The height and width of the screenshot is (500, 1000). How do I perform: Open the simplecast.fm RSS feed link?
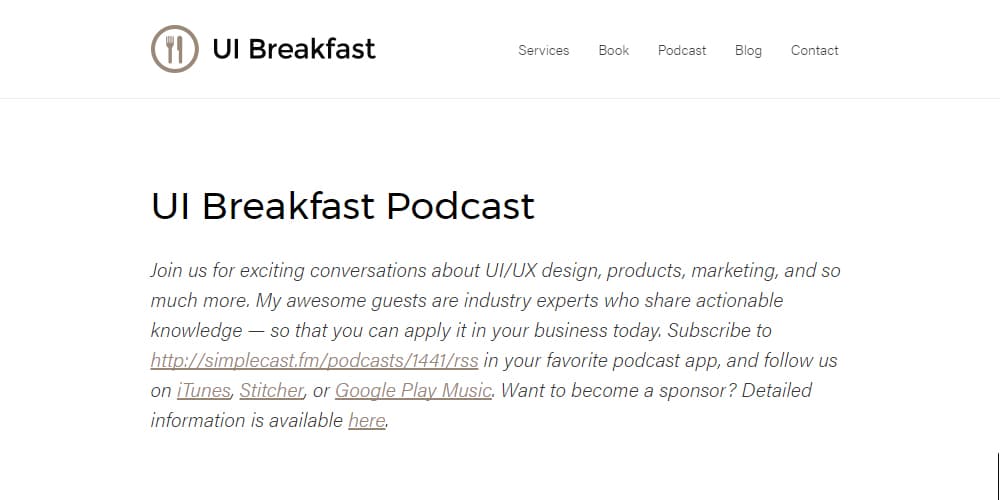point(314,361)
